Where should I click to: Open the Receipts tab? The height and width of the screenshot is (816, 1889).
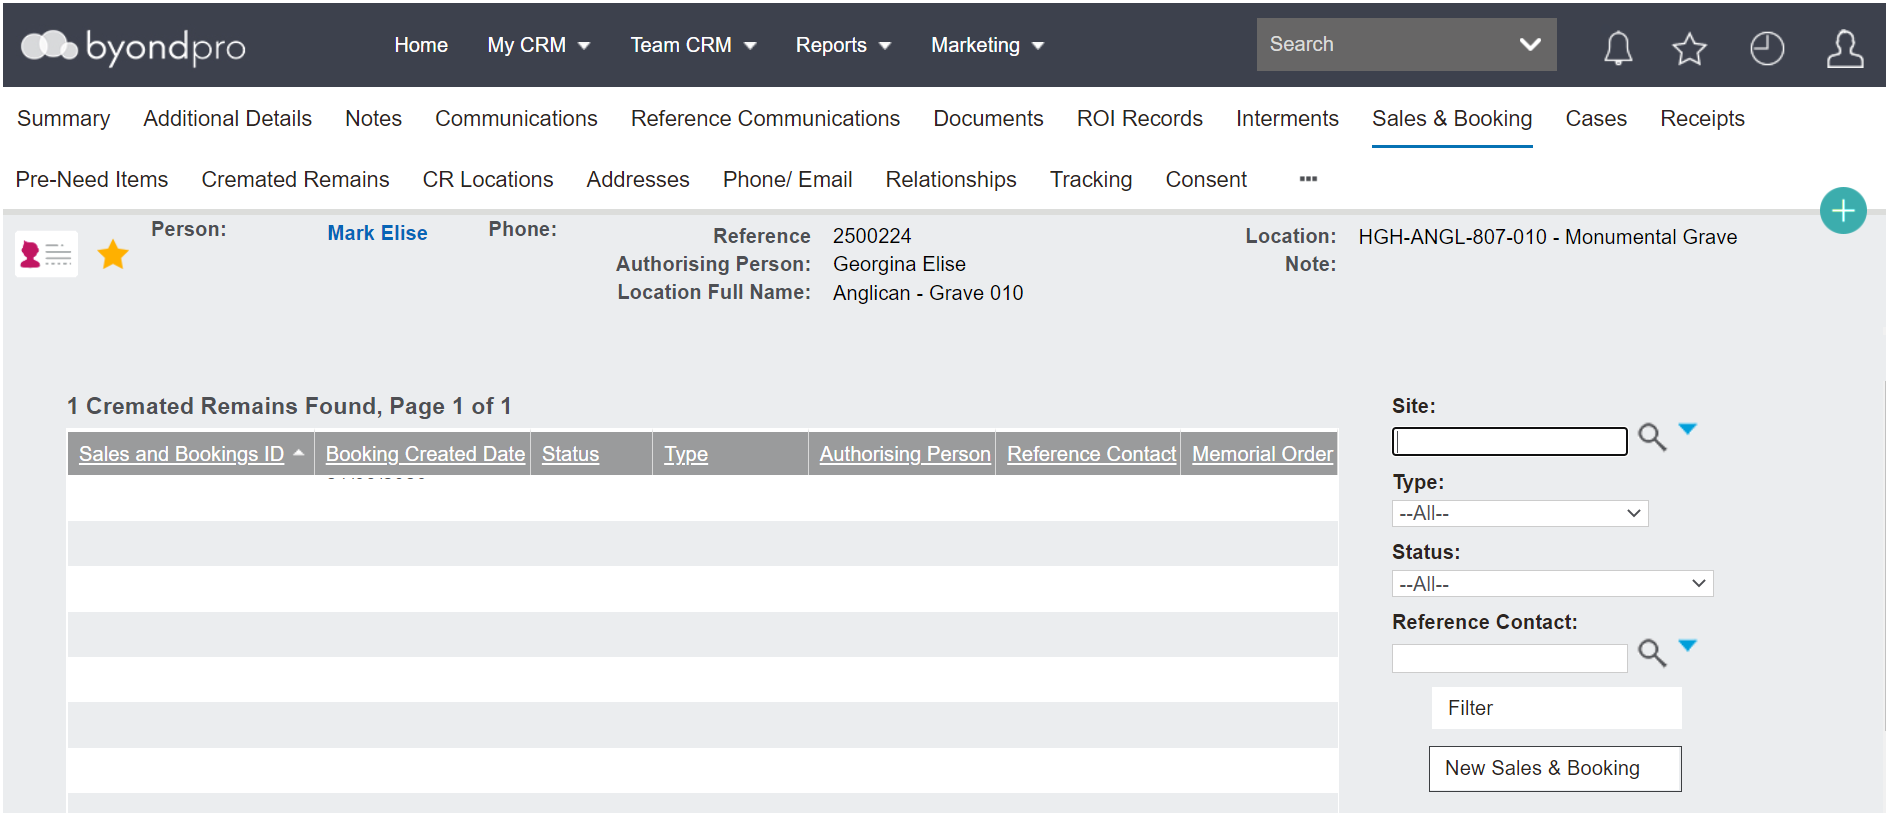[x=1702, y=118]
